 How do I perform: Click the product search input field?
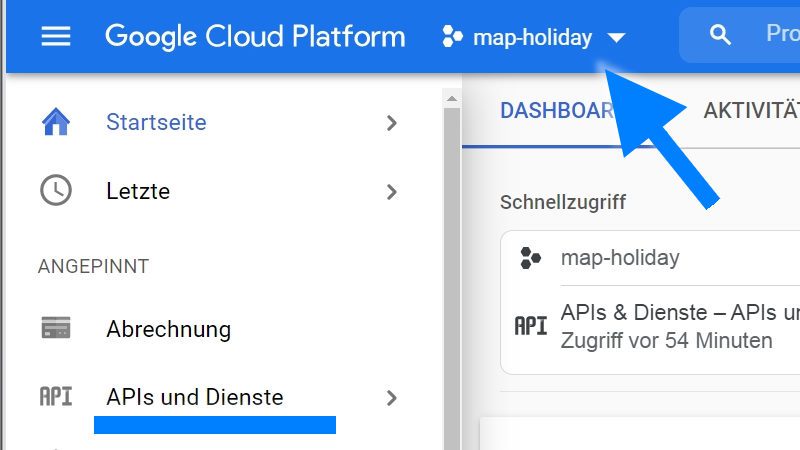click(780, 36)
